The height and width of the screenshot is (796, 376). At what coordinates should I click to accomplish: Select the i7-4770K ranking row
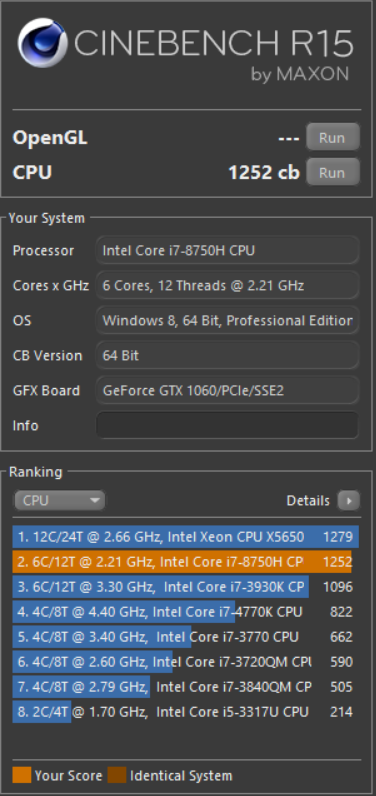186,612
